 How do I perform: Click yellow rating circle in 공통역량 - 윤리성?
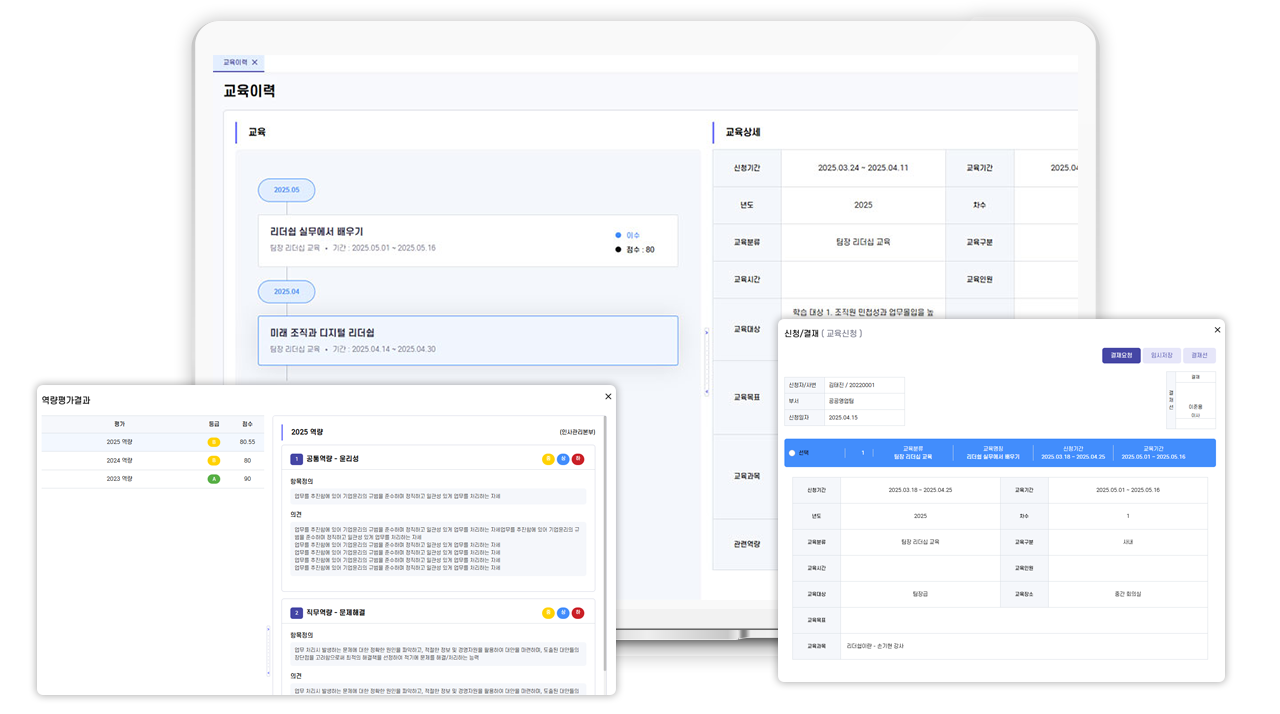pyautogui.click(x=547, y=459)
